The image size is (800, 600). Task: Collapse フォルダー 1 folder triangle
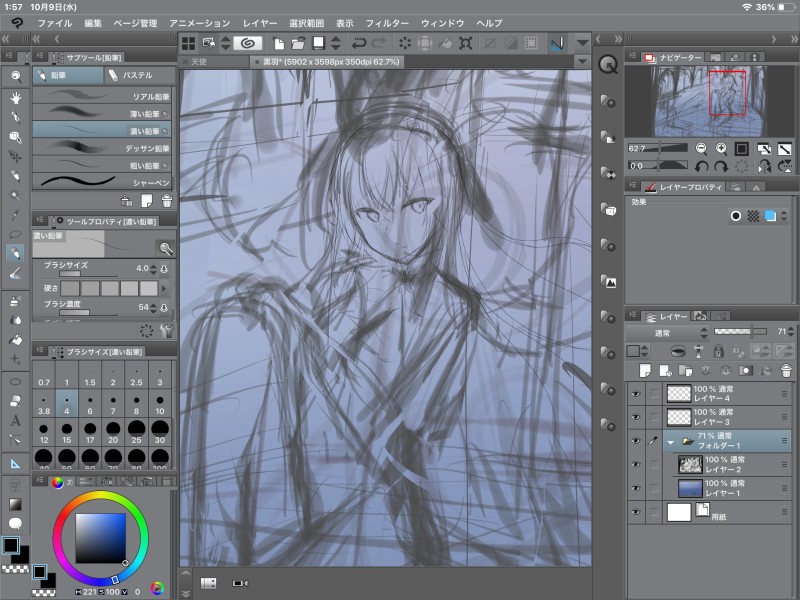point(671,442)
